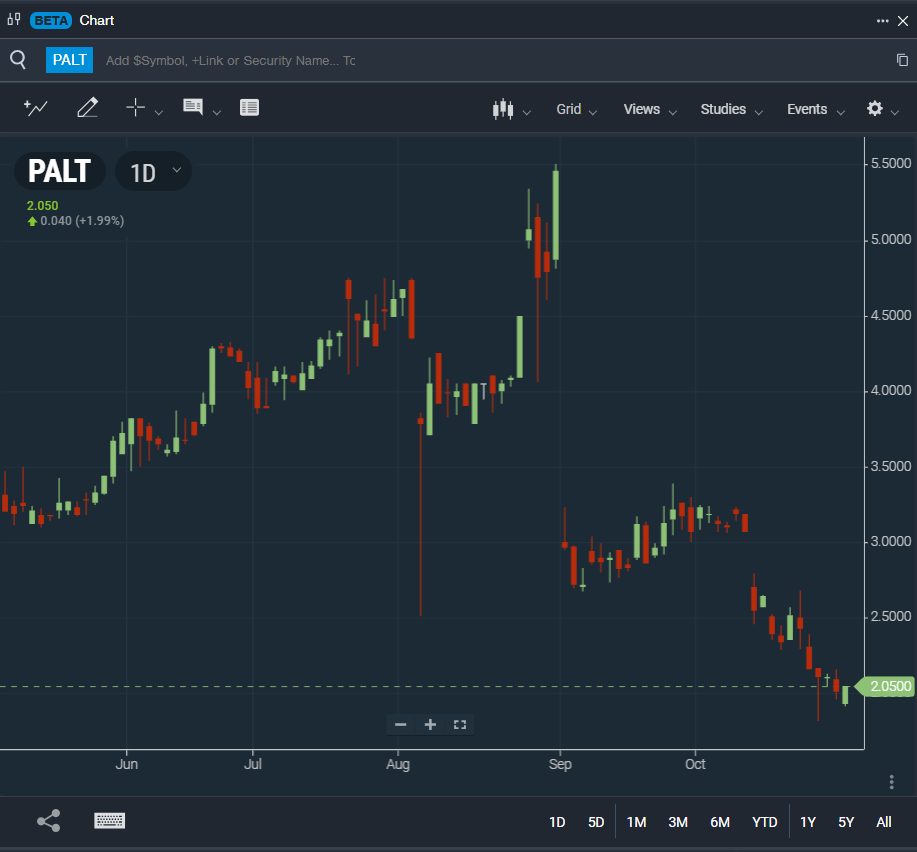Expand the annotation tool dropdown arrow
This screenshot has width=917, height=852.
(x=217, y=112)
